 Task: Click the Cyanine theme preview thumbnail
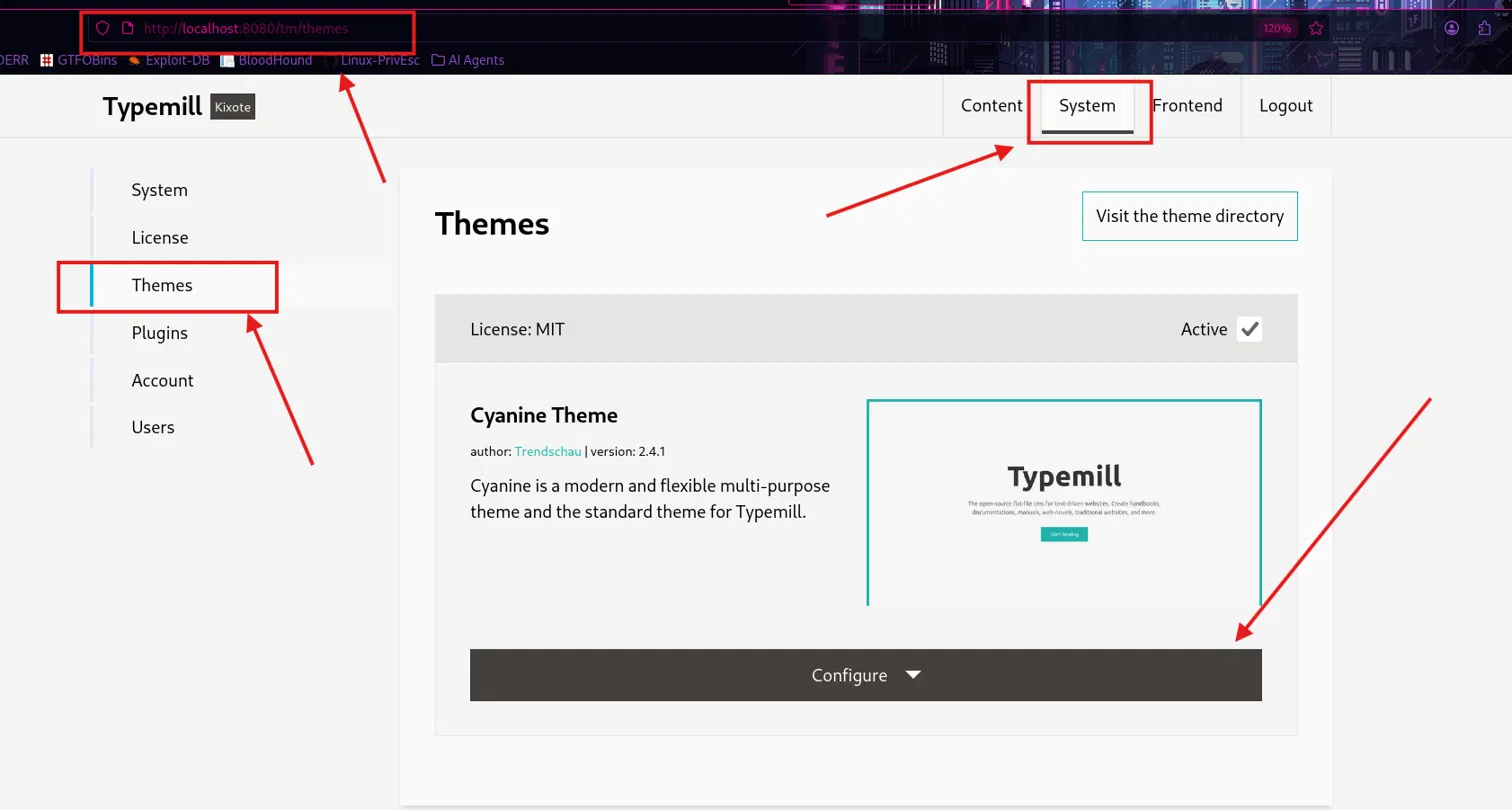coord(1064,503)
